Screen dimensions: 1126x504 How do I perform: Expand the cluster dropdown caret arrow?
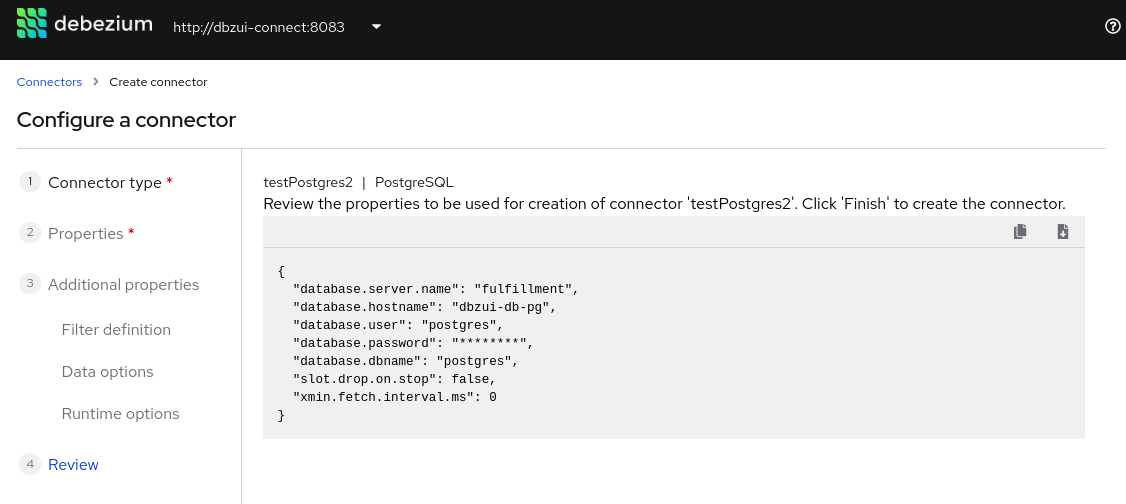coord(377,27)
